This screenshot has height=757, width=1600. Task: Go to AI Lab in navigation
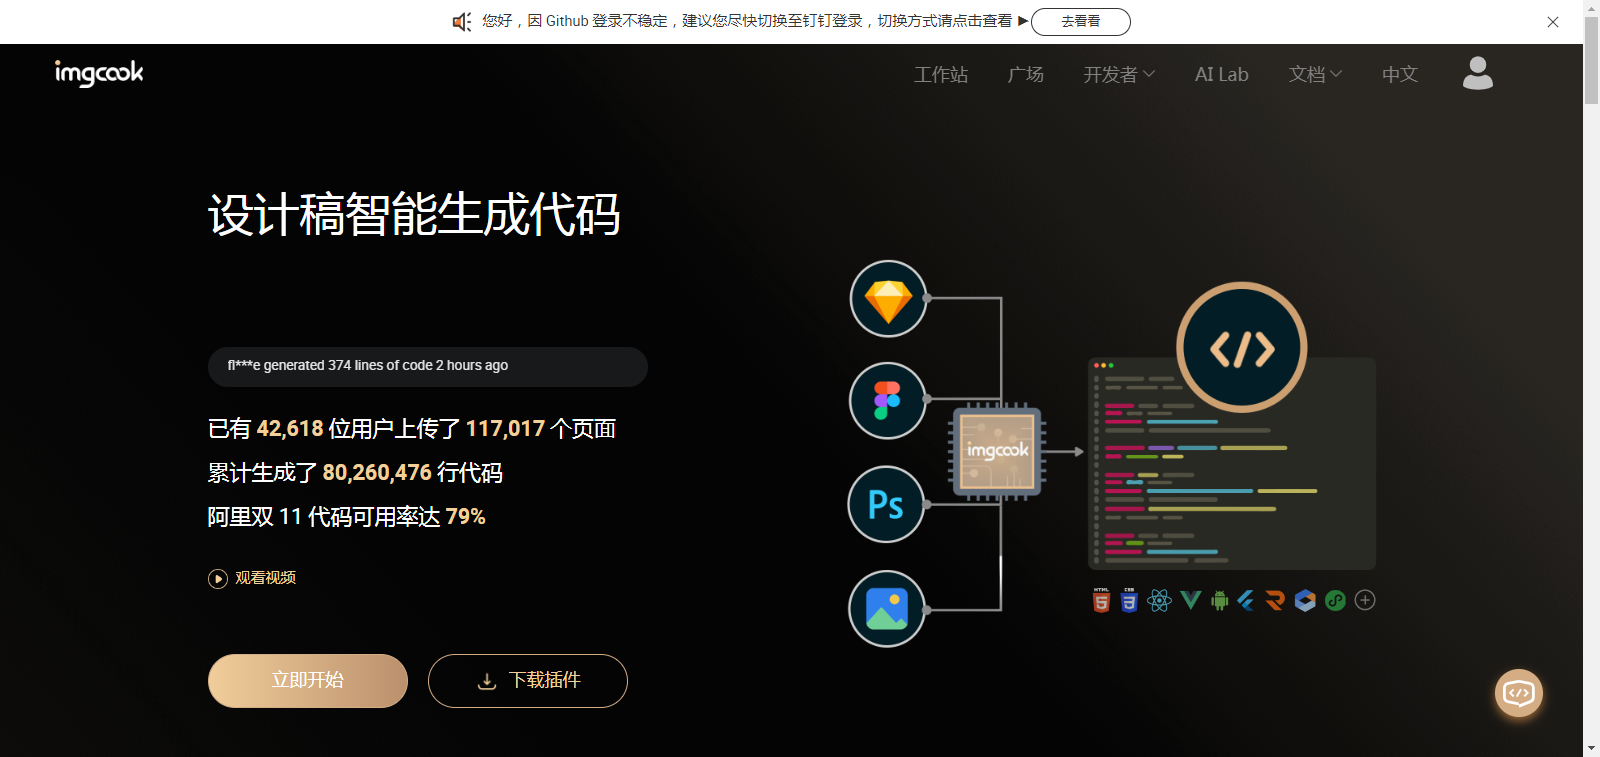(1221, 75)
